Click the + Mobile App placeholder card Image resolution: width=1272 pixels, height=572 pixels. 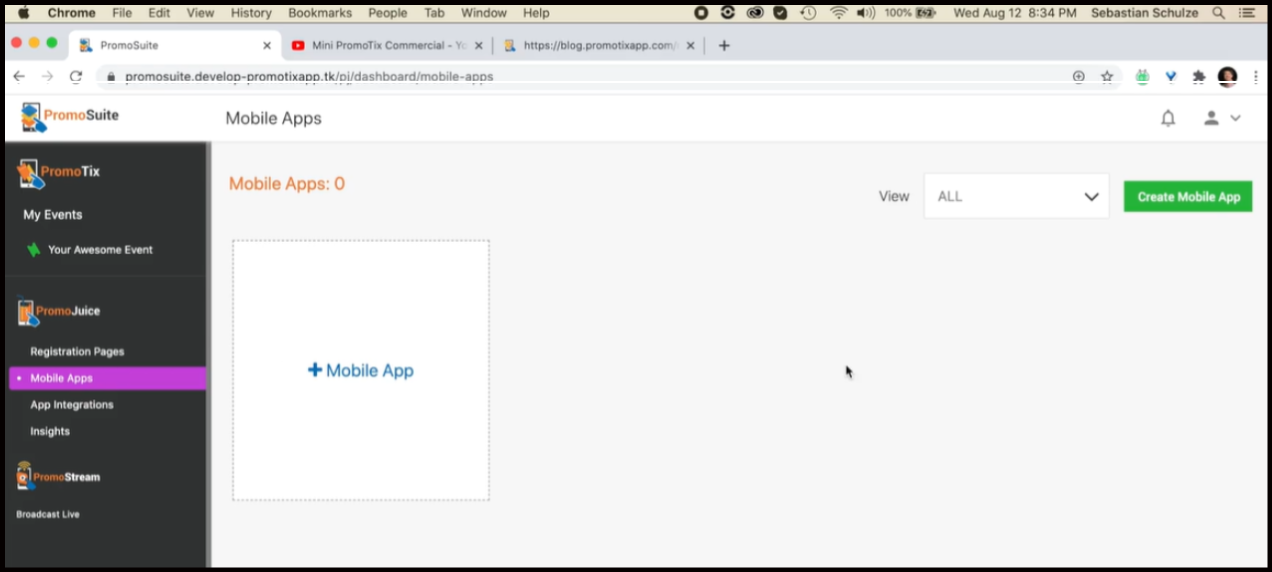(361, 370)
